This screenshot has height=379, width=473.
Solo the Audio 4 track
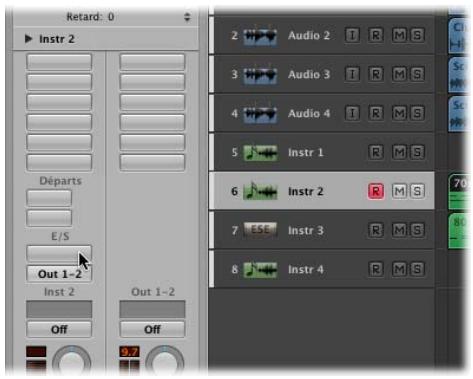pyautogui.click(x=417, y=113)
